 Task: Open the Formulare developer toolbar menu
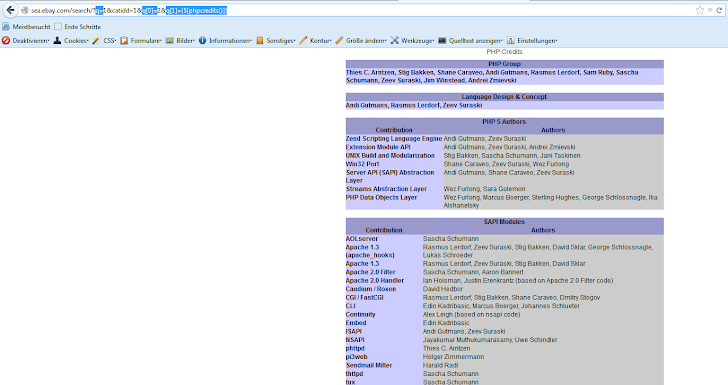point(141,41)
